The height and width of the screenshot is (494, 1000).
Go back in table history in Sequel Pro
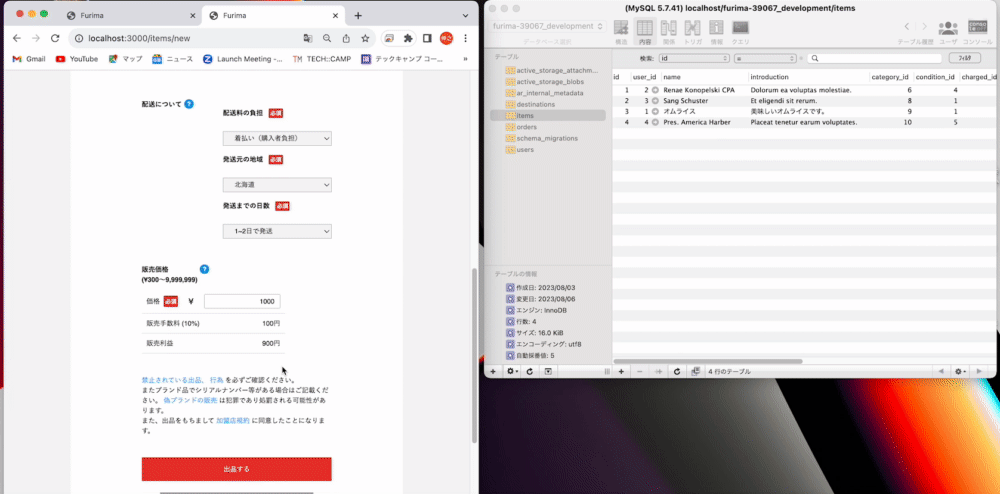[x=907, y=27]
